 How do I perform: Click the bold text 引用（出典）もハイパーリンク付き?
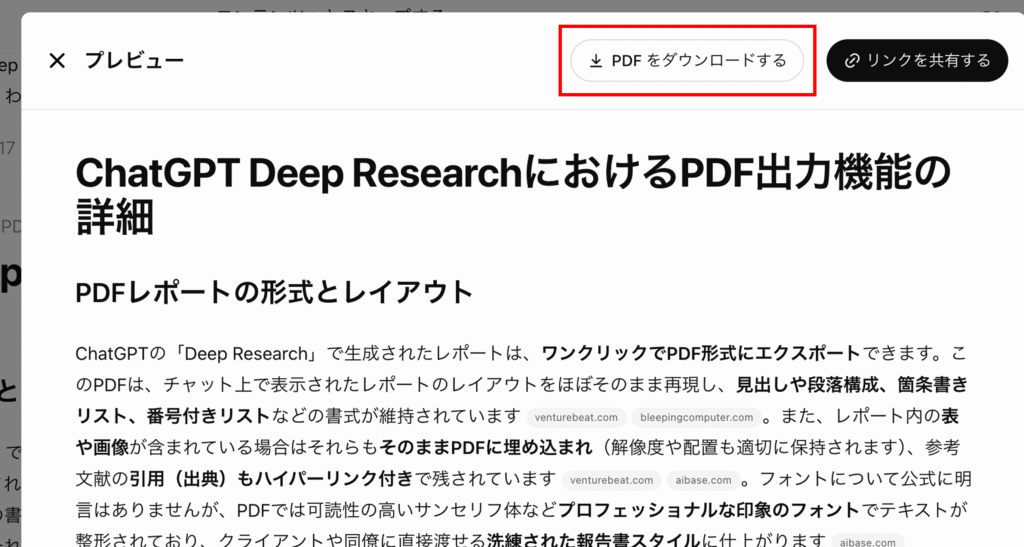pyautogui.click(x=271, y=479)
